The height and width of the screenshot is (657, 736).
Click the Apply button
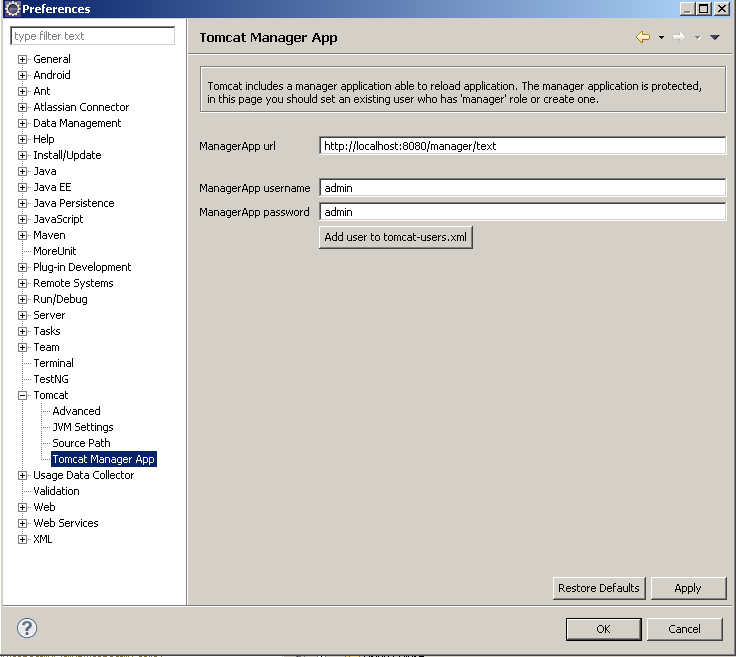[x=688, y=588]
